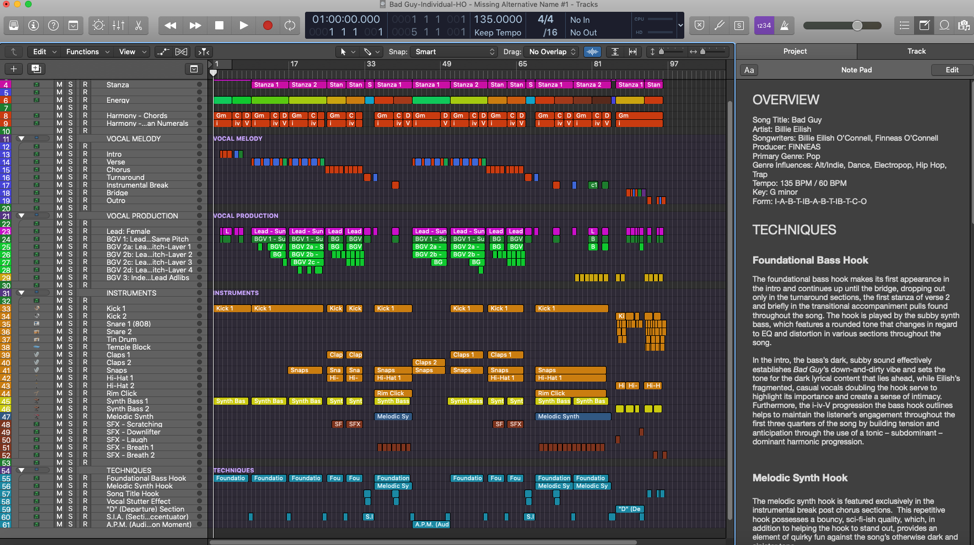The width and height of the screenshot is (974, 545).
Task: Mute the Stanza track
Action: point(59,85)
